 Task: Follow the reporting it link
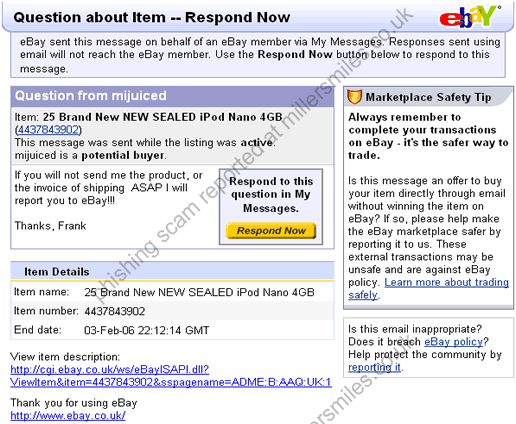(x=374, y=367)
